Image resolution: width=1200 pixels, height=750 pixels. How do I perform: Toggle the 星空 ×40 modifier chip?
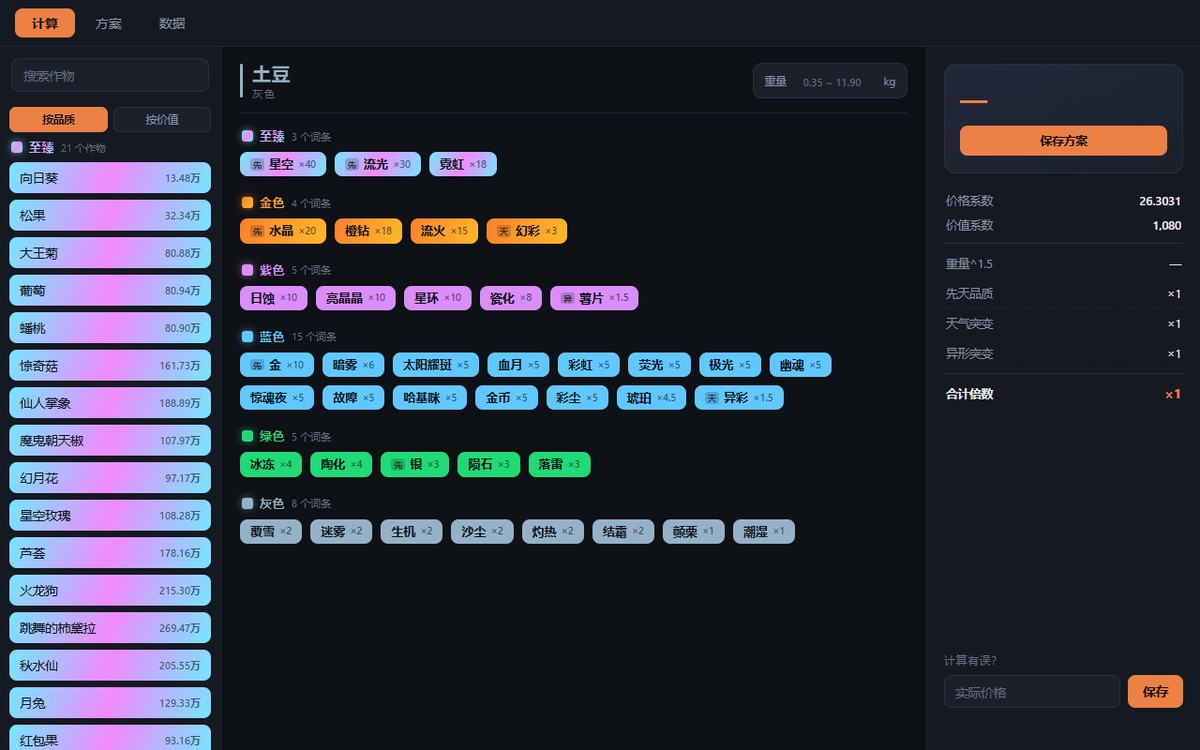(x=283, y=164)
